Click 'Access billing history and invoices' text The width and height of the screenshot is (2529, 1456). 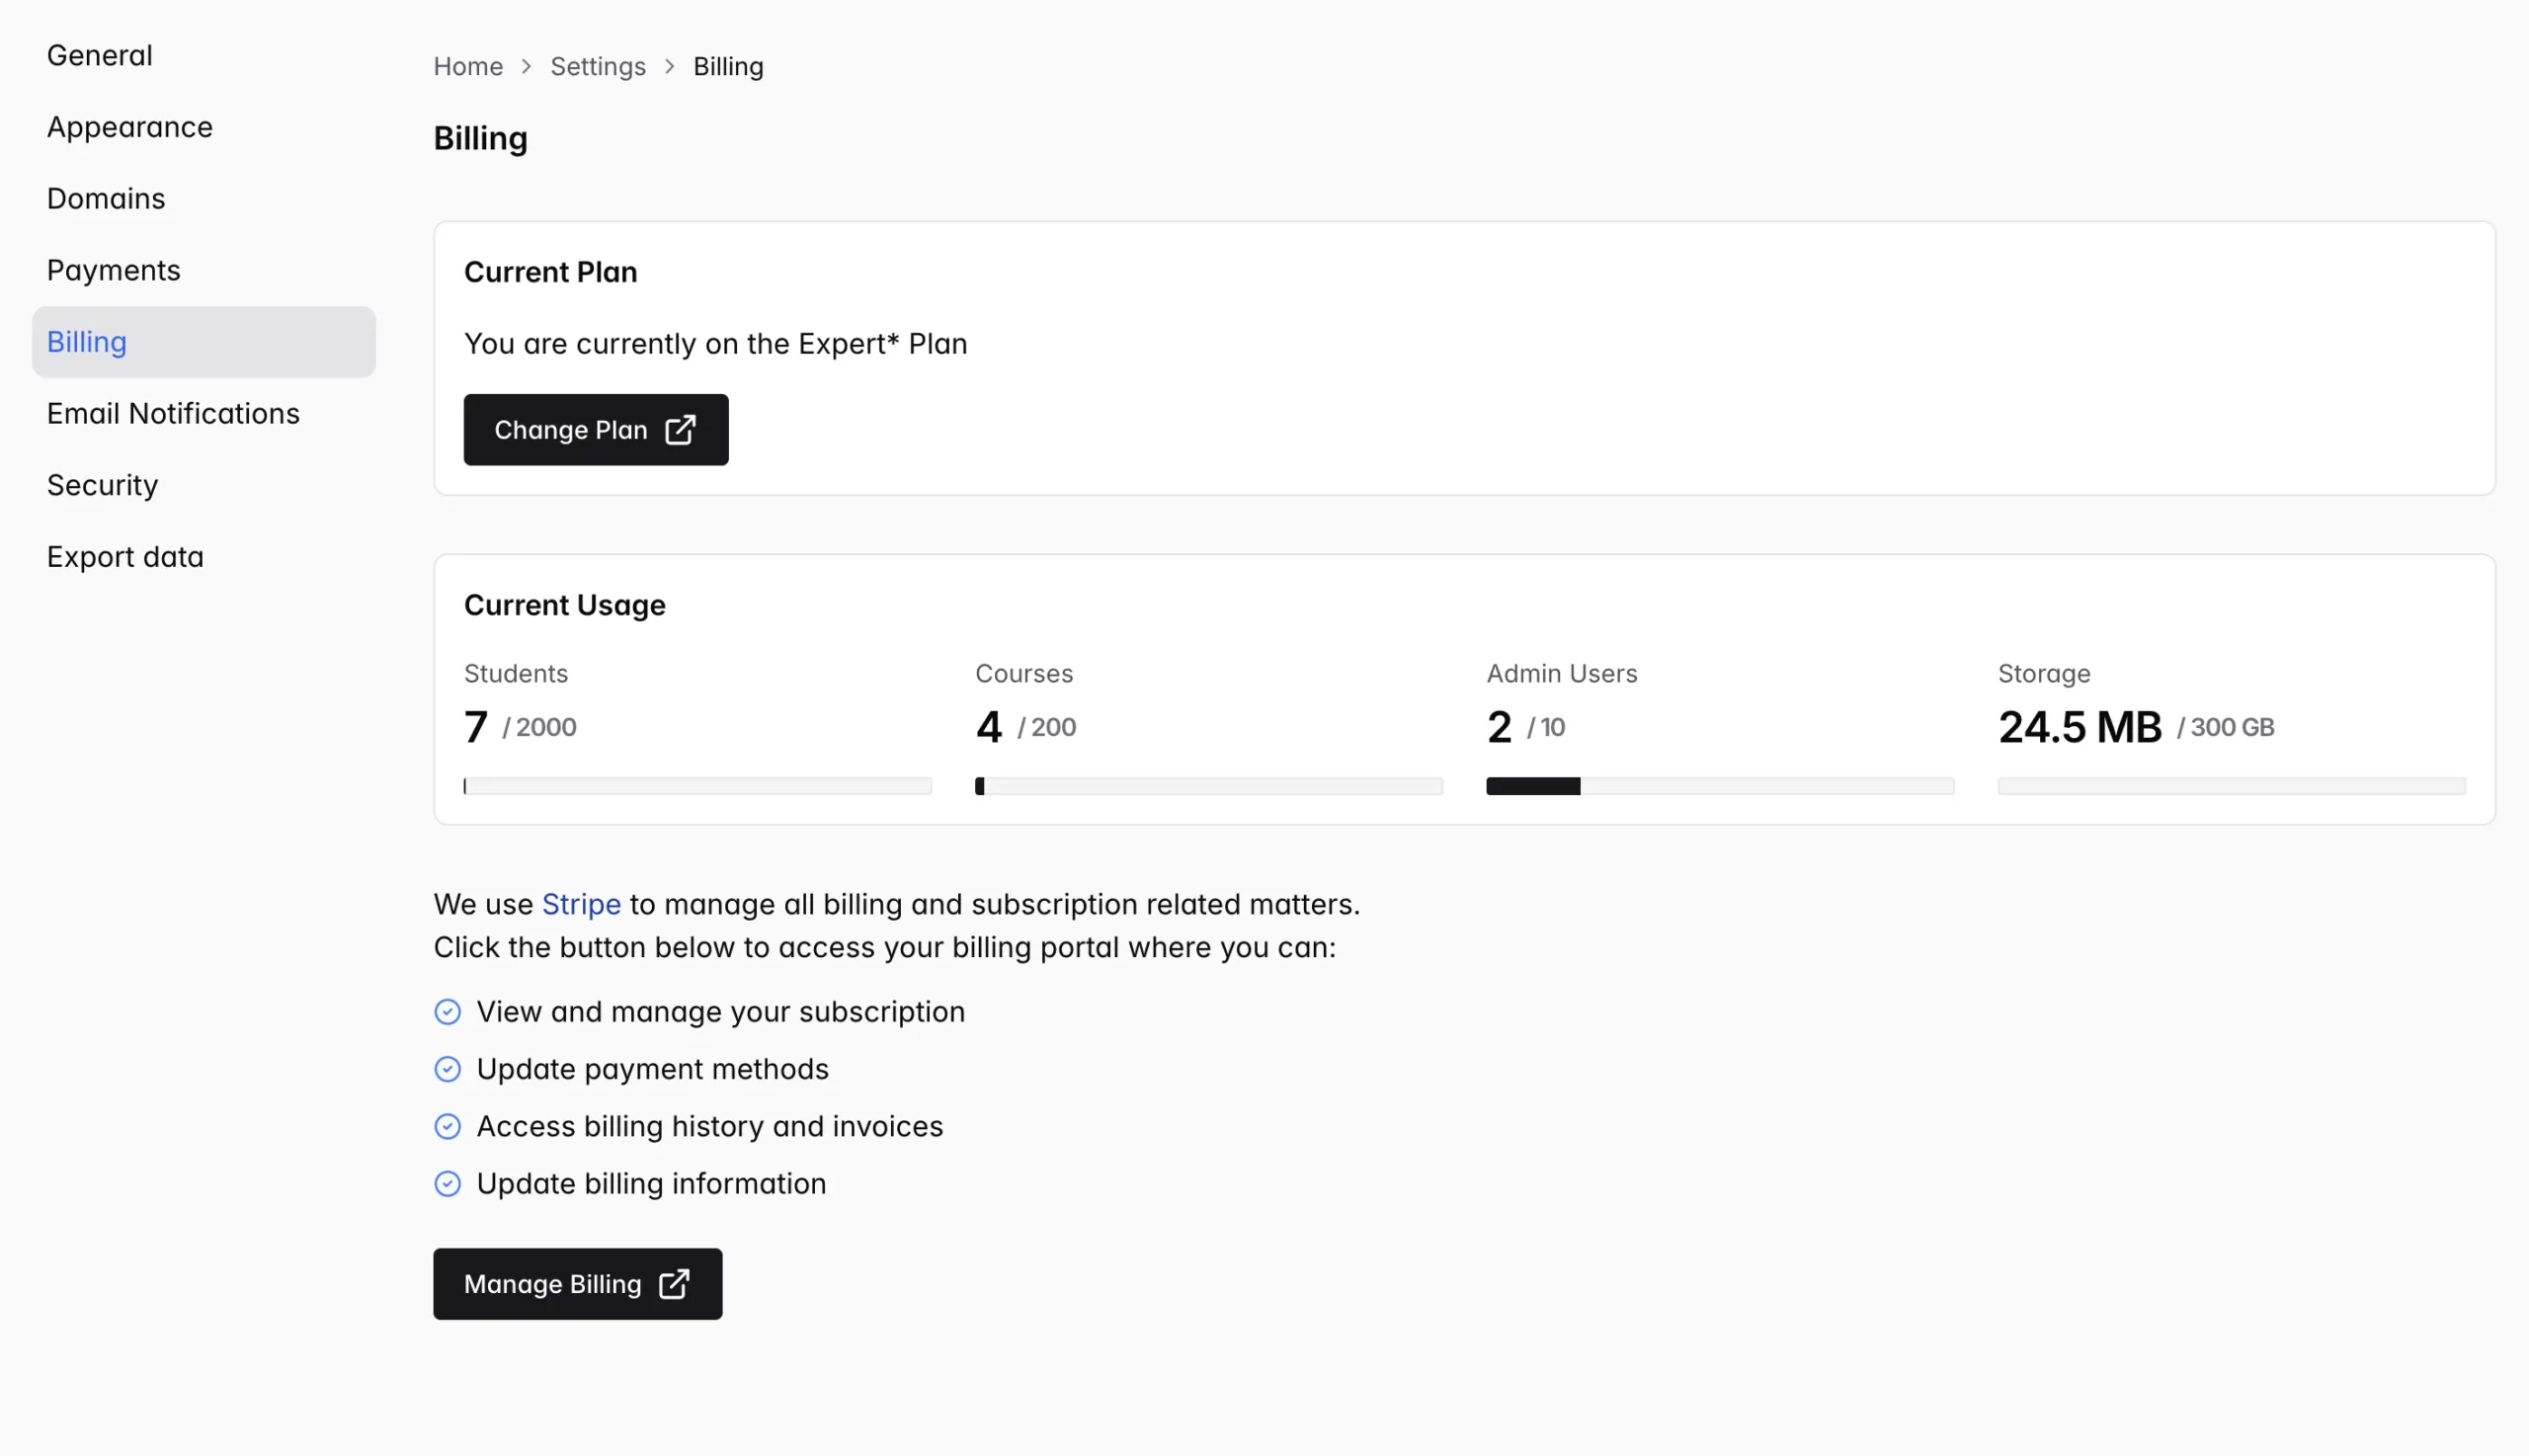(710, 1127)
